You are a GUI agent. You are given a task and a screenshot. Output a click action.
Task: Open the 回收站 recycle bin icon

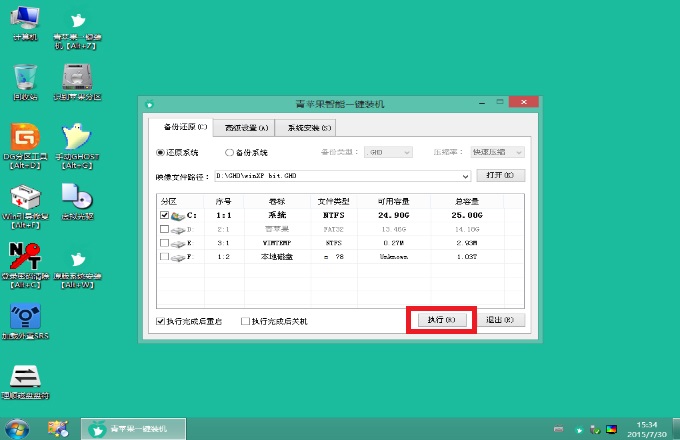(x=25, y=82)
